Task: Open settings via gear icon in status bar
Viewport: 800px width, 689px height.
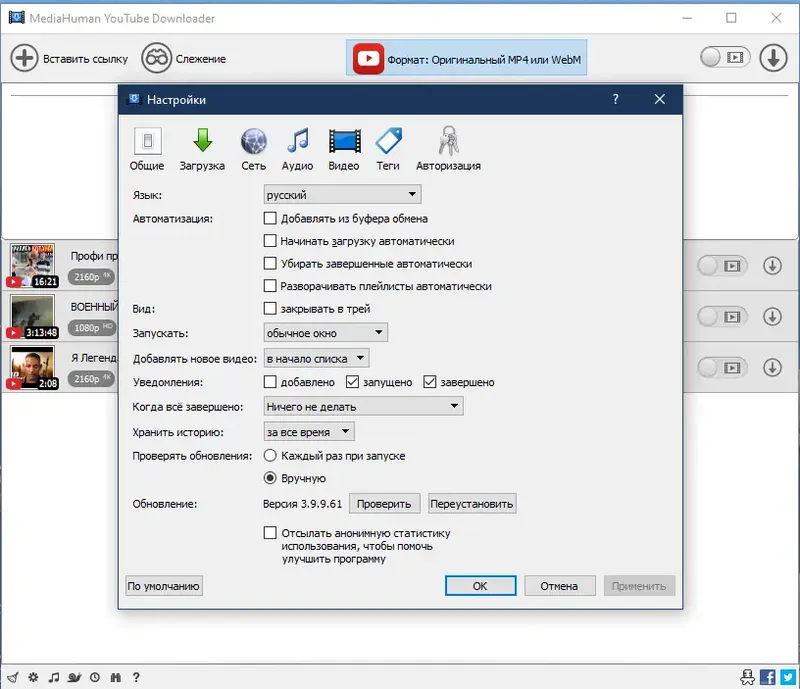Action: 33,677
